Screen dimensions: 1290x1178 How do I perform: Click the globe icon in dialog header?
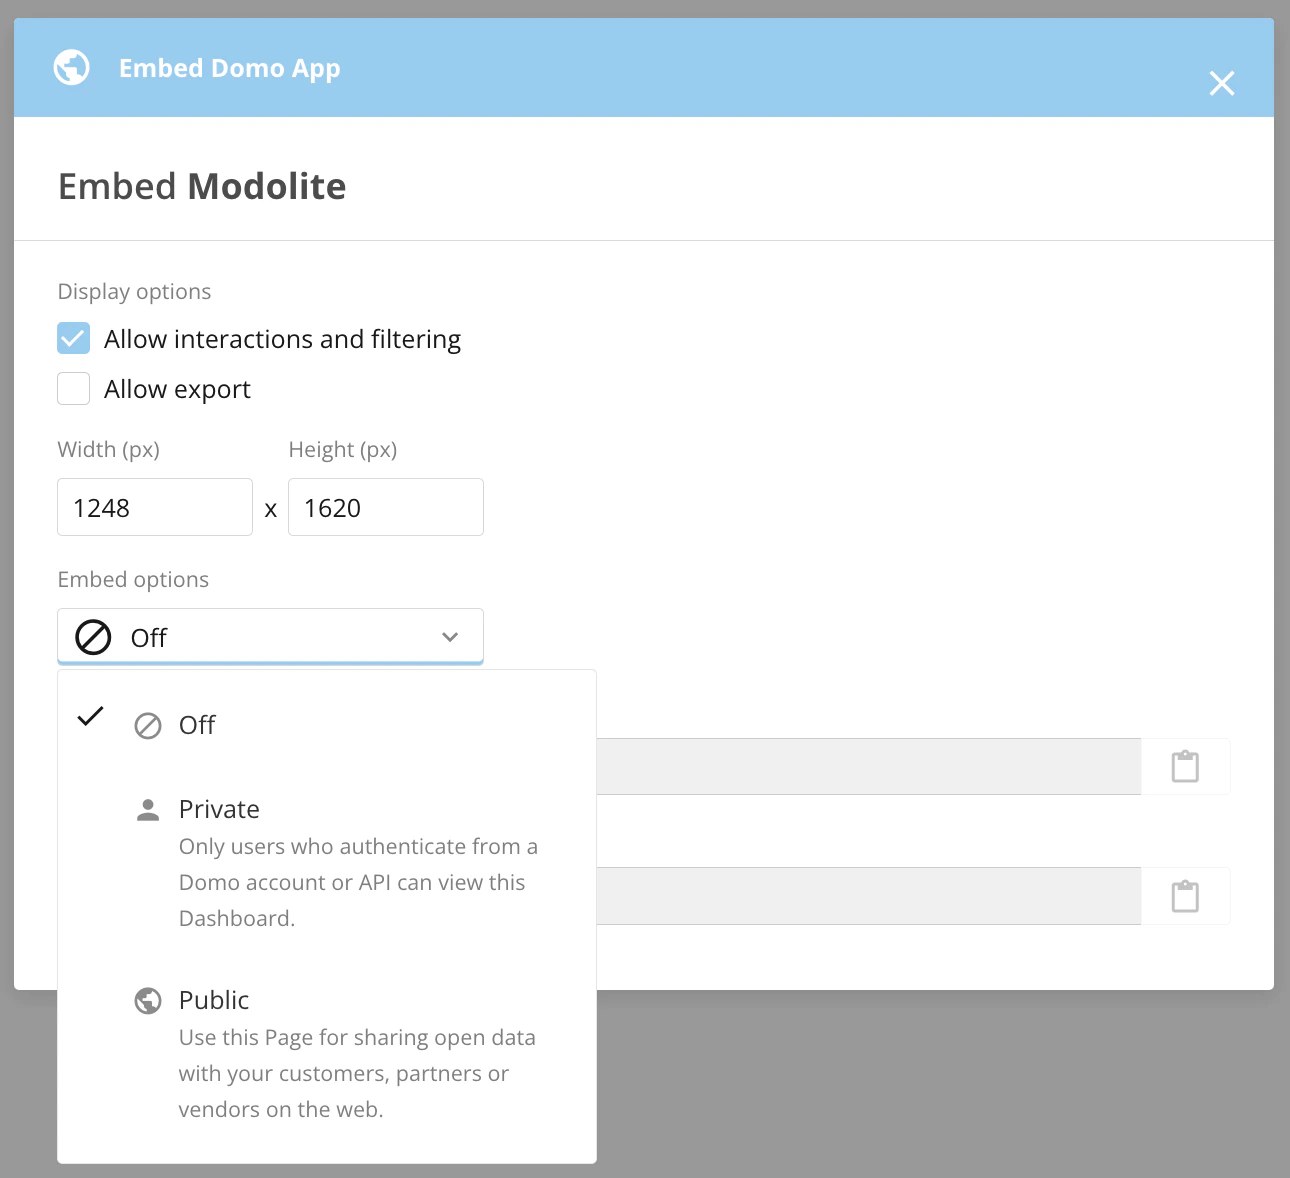tap(72, 68)
